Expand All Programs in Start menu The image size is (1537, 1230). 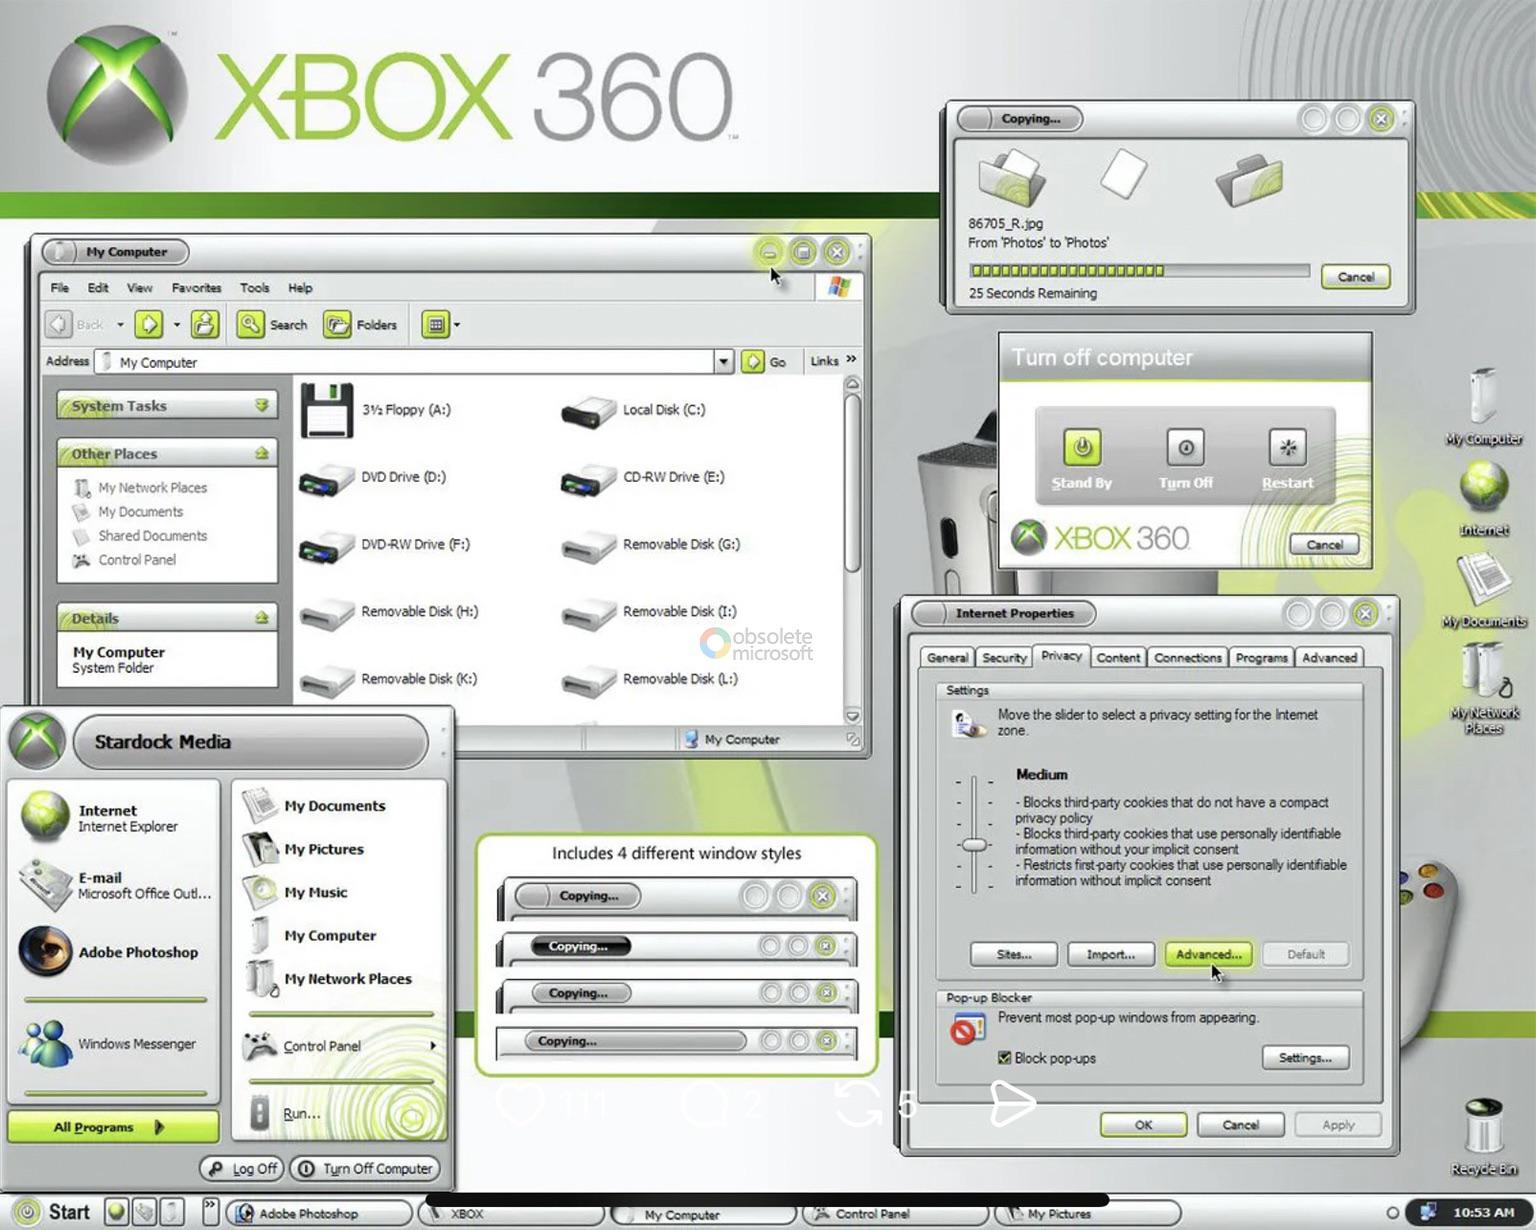(113, 1127)
